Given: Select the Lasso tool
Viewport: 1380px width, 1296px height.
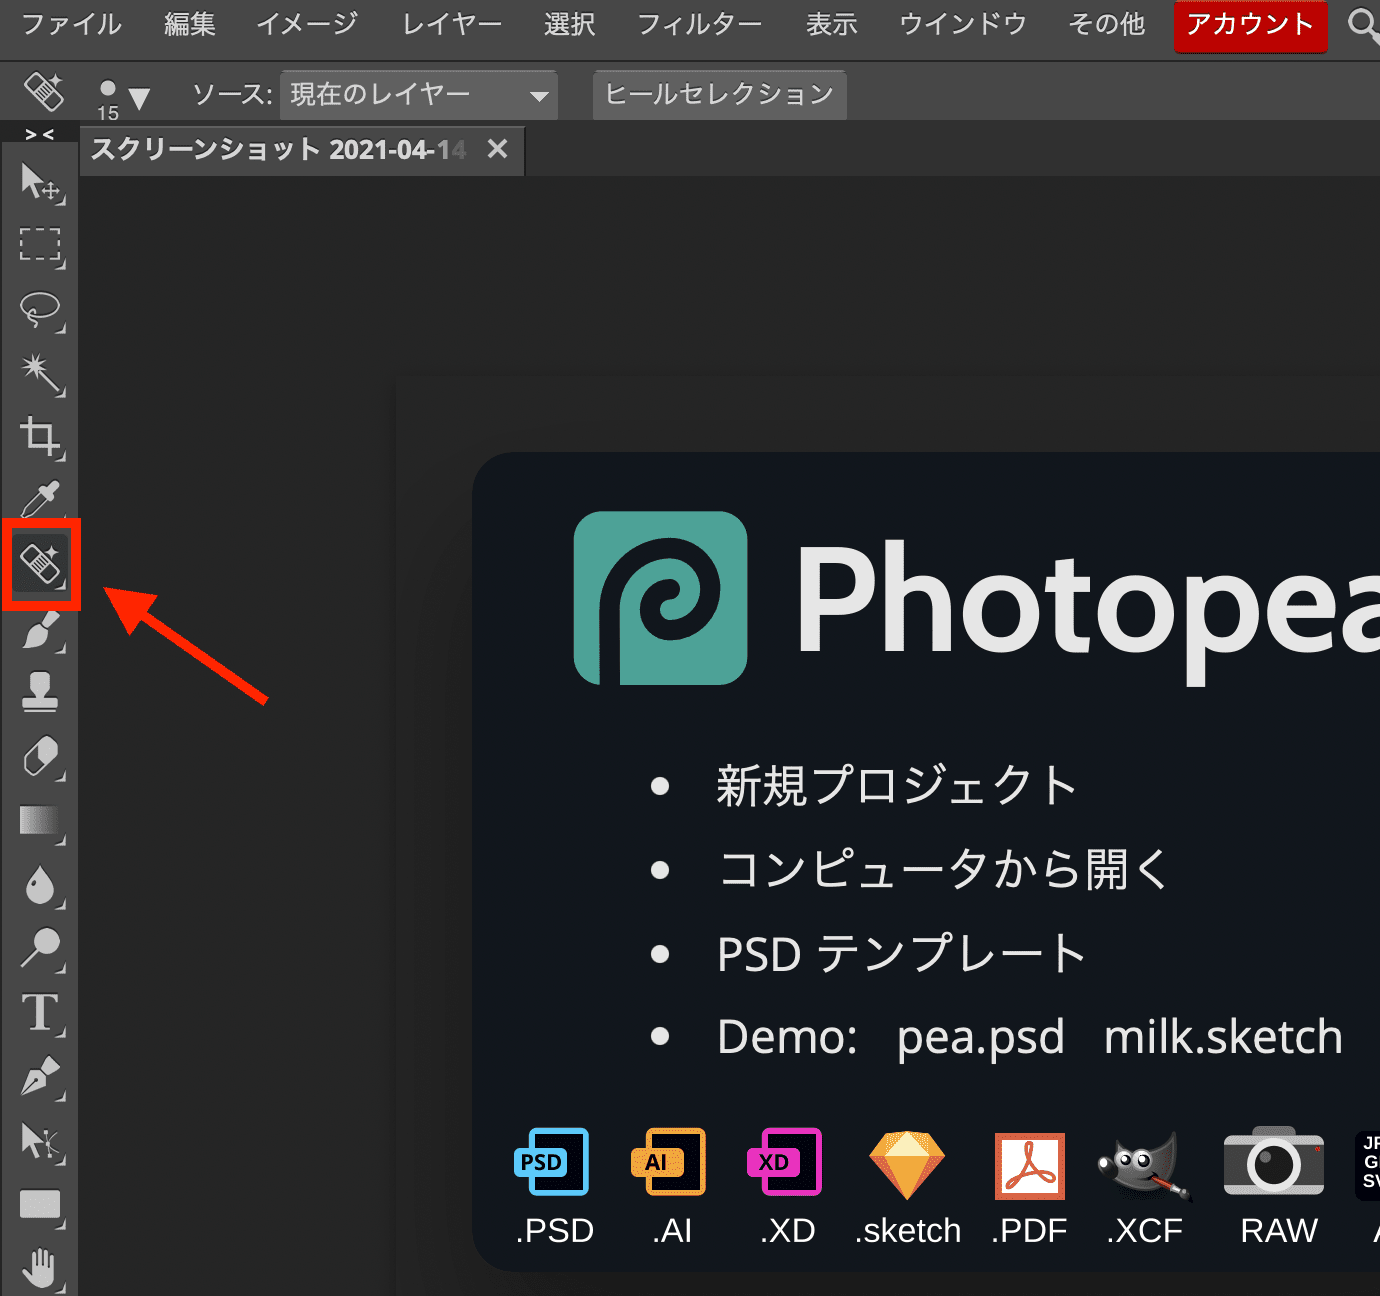Looking at the screenshot, I should [x=40, y=309].
